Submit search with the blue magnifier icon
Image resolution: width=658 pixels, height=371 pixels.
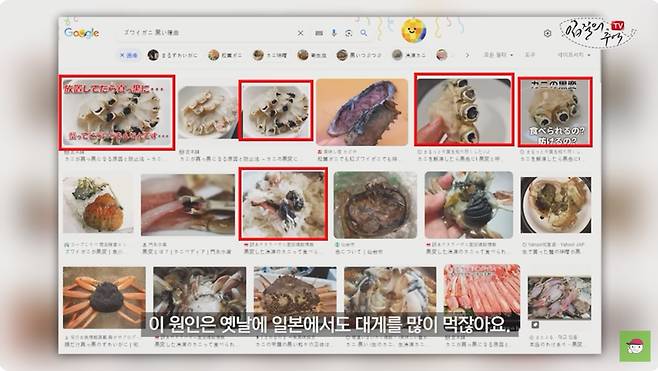click(x=364, y=33)
